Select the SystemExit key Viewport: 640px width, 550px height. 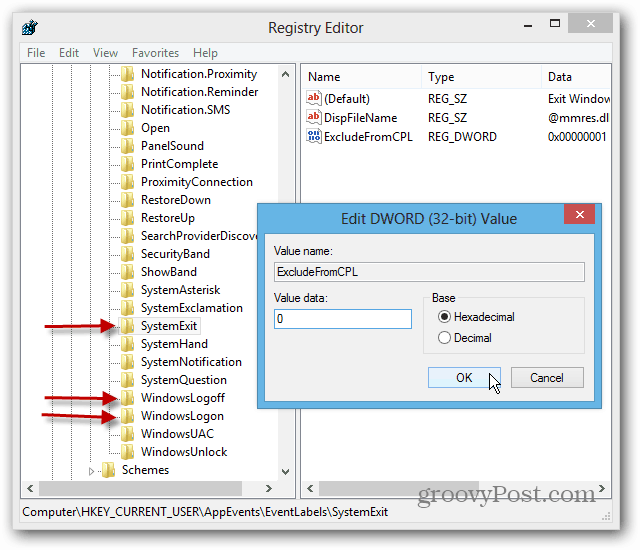[169, 326]
